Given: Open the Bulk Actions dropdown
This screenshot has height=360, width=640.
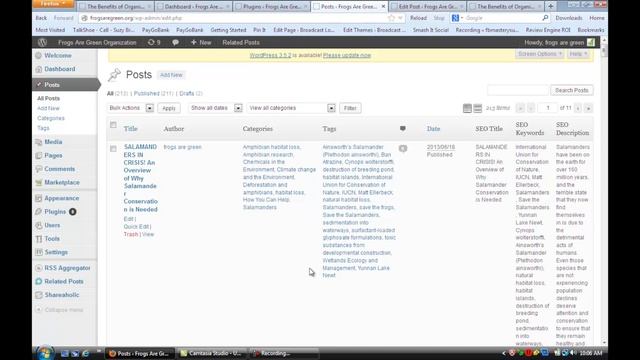Looking at the screenshot, I should pyautogui.click(x=131, y=108).
